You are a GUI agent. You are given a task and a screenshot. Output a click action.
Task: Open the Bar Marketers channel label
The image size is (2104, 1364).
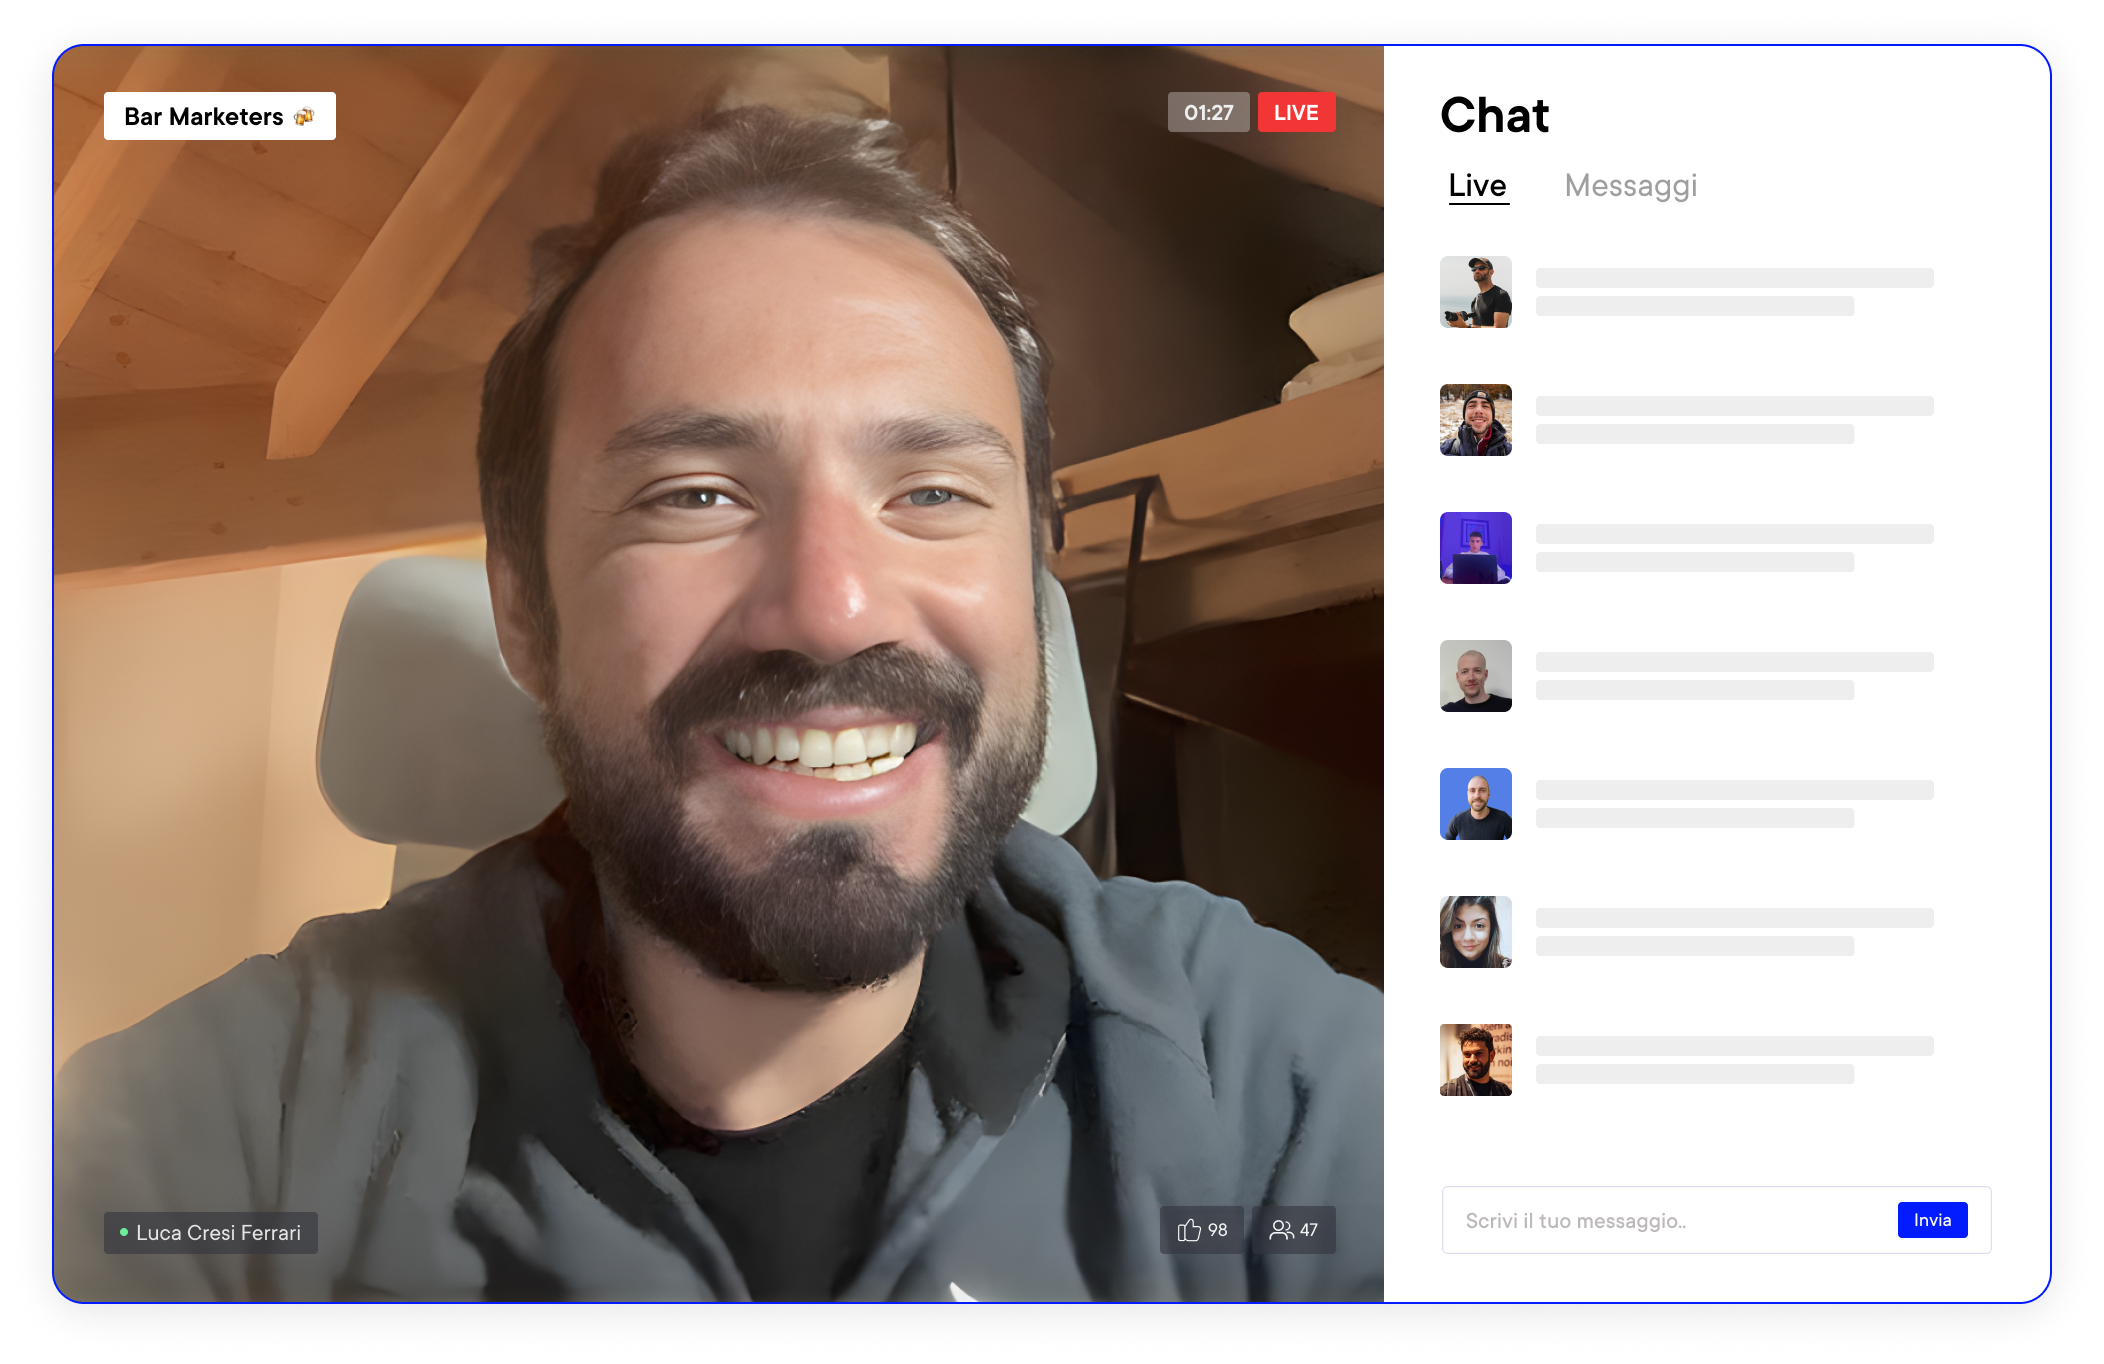[x=204, y=117]
